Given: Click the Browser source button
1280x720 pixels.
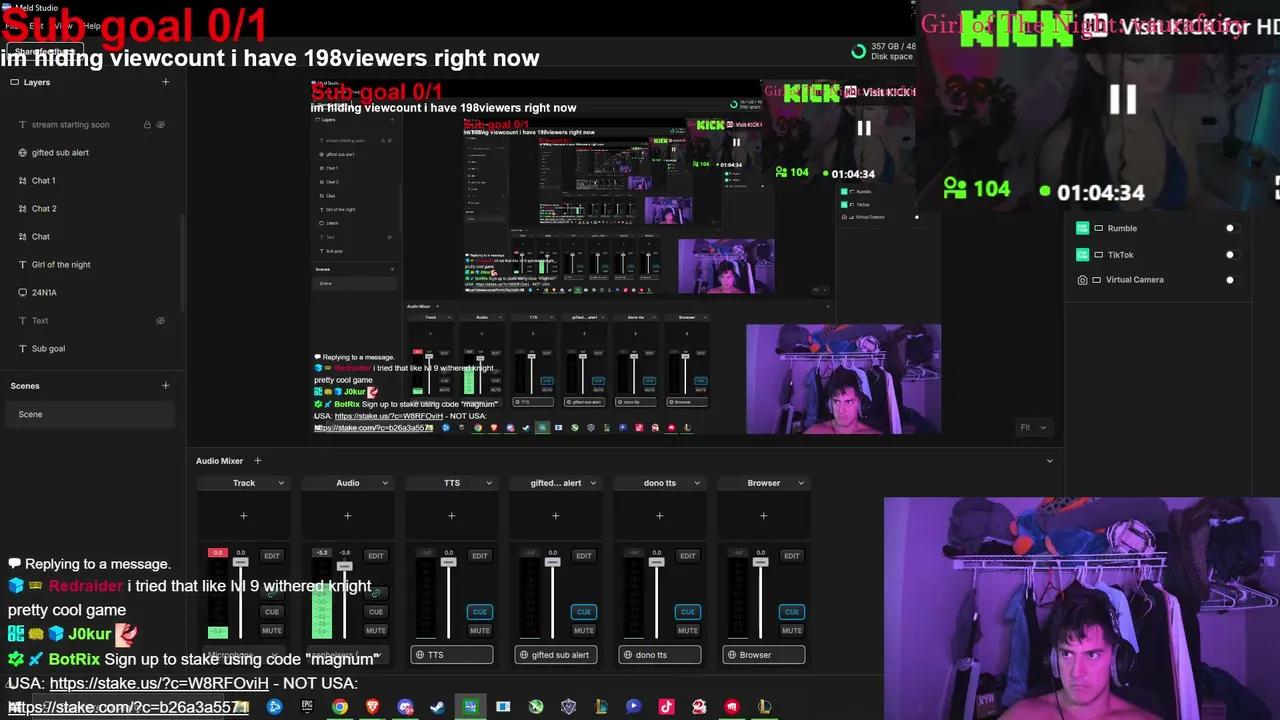Looking at the screenshot, I should pyautogui.click(x=763, y=655).
